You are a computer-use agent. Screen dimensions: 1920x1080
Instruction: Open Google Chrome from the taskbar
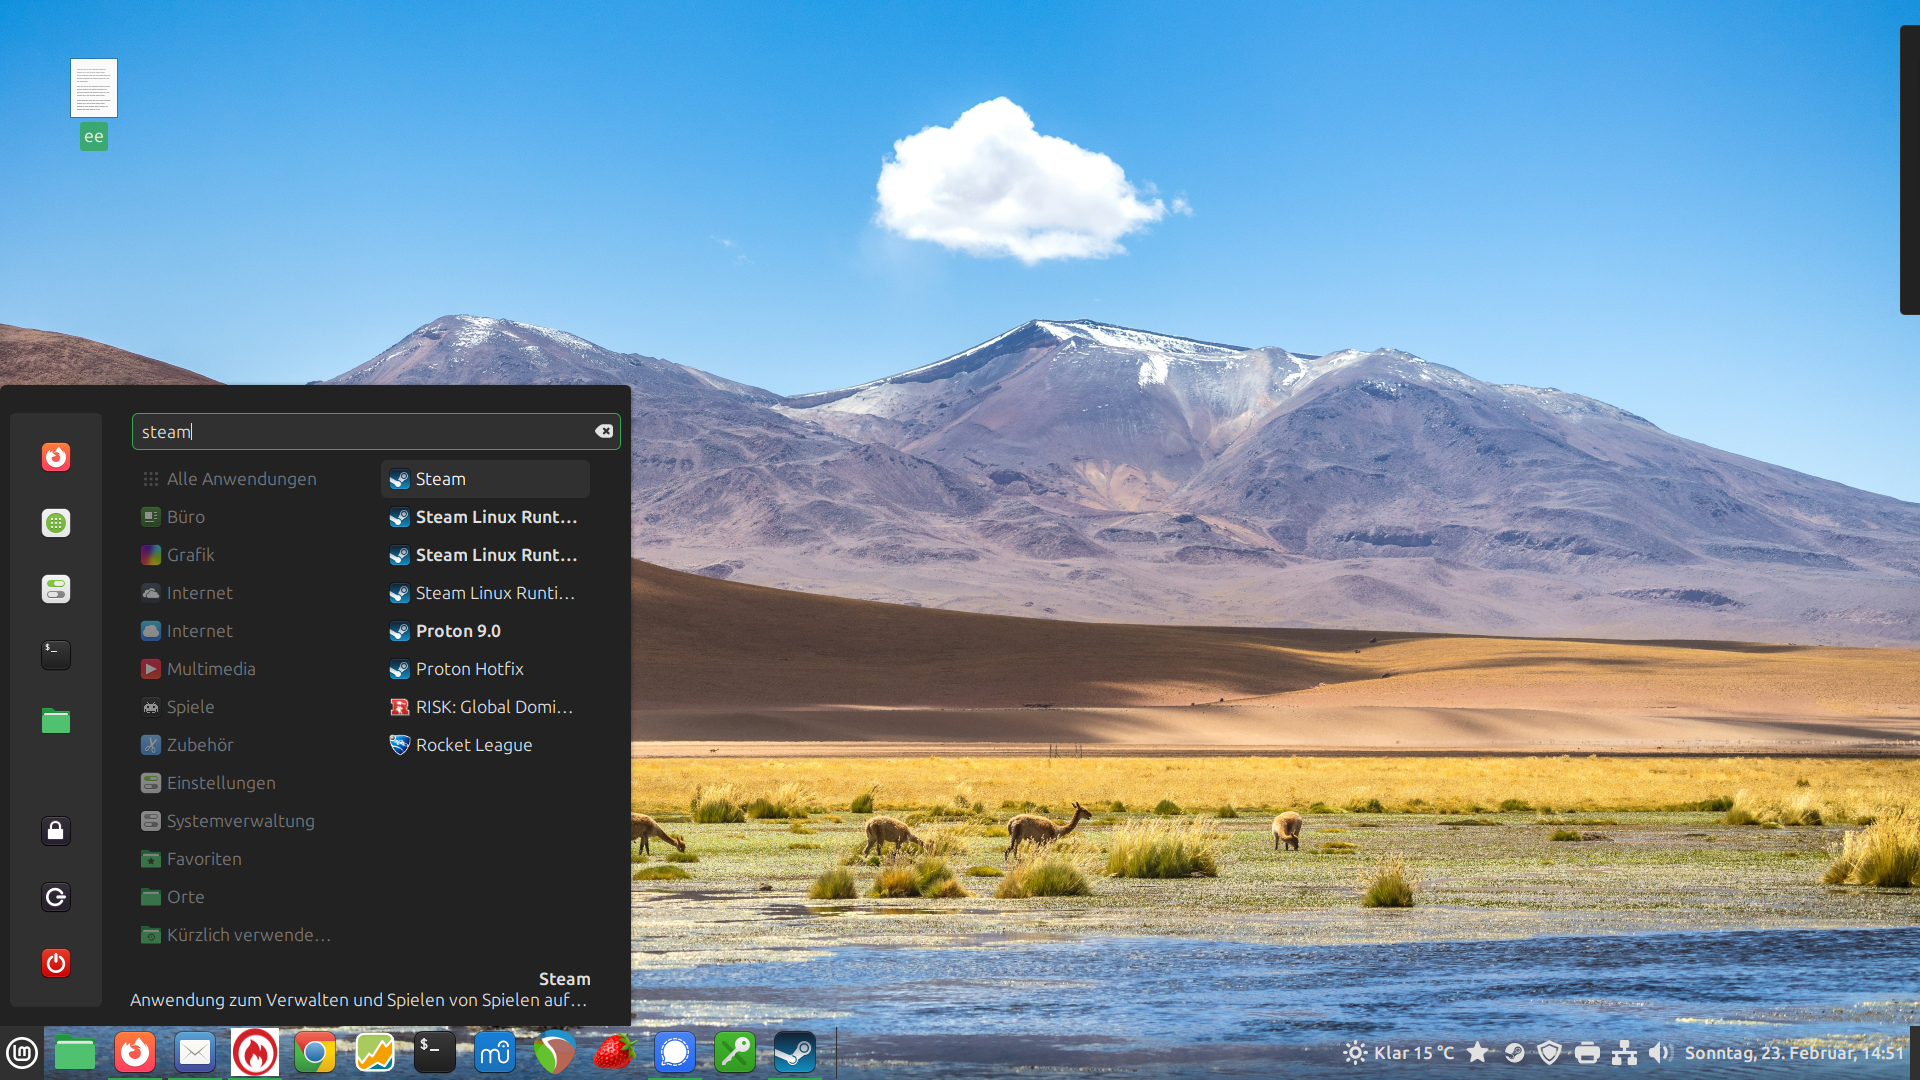(315, 1052)
